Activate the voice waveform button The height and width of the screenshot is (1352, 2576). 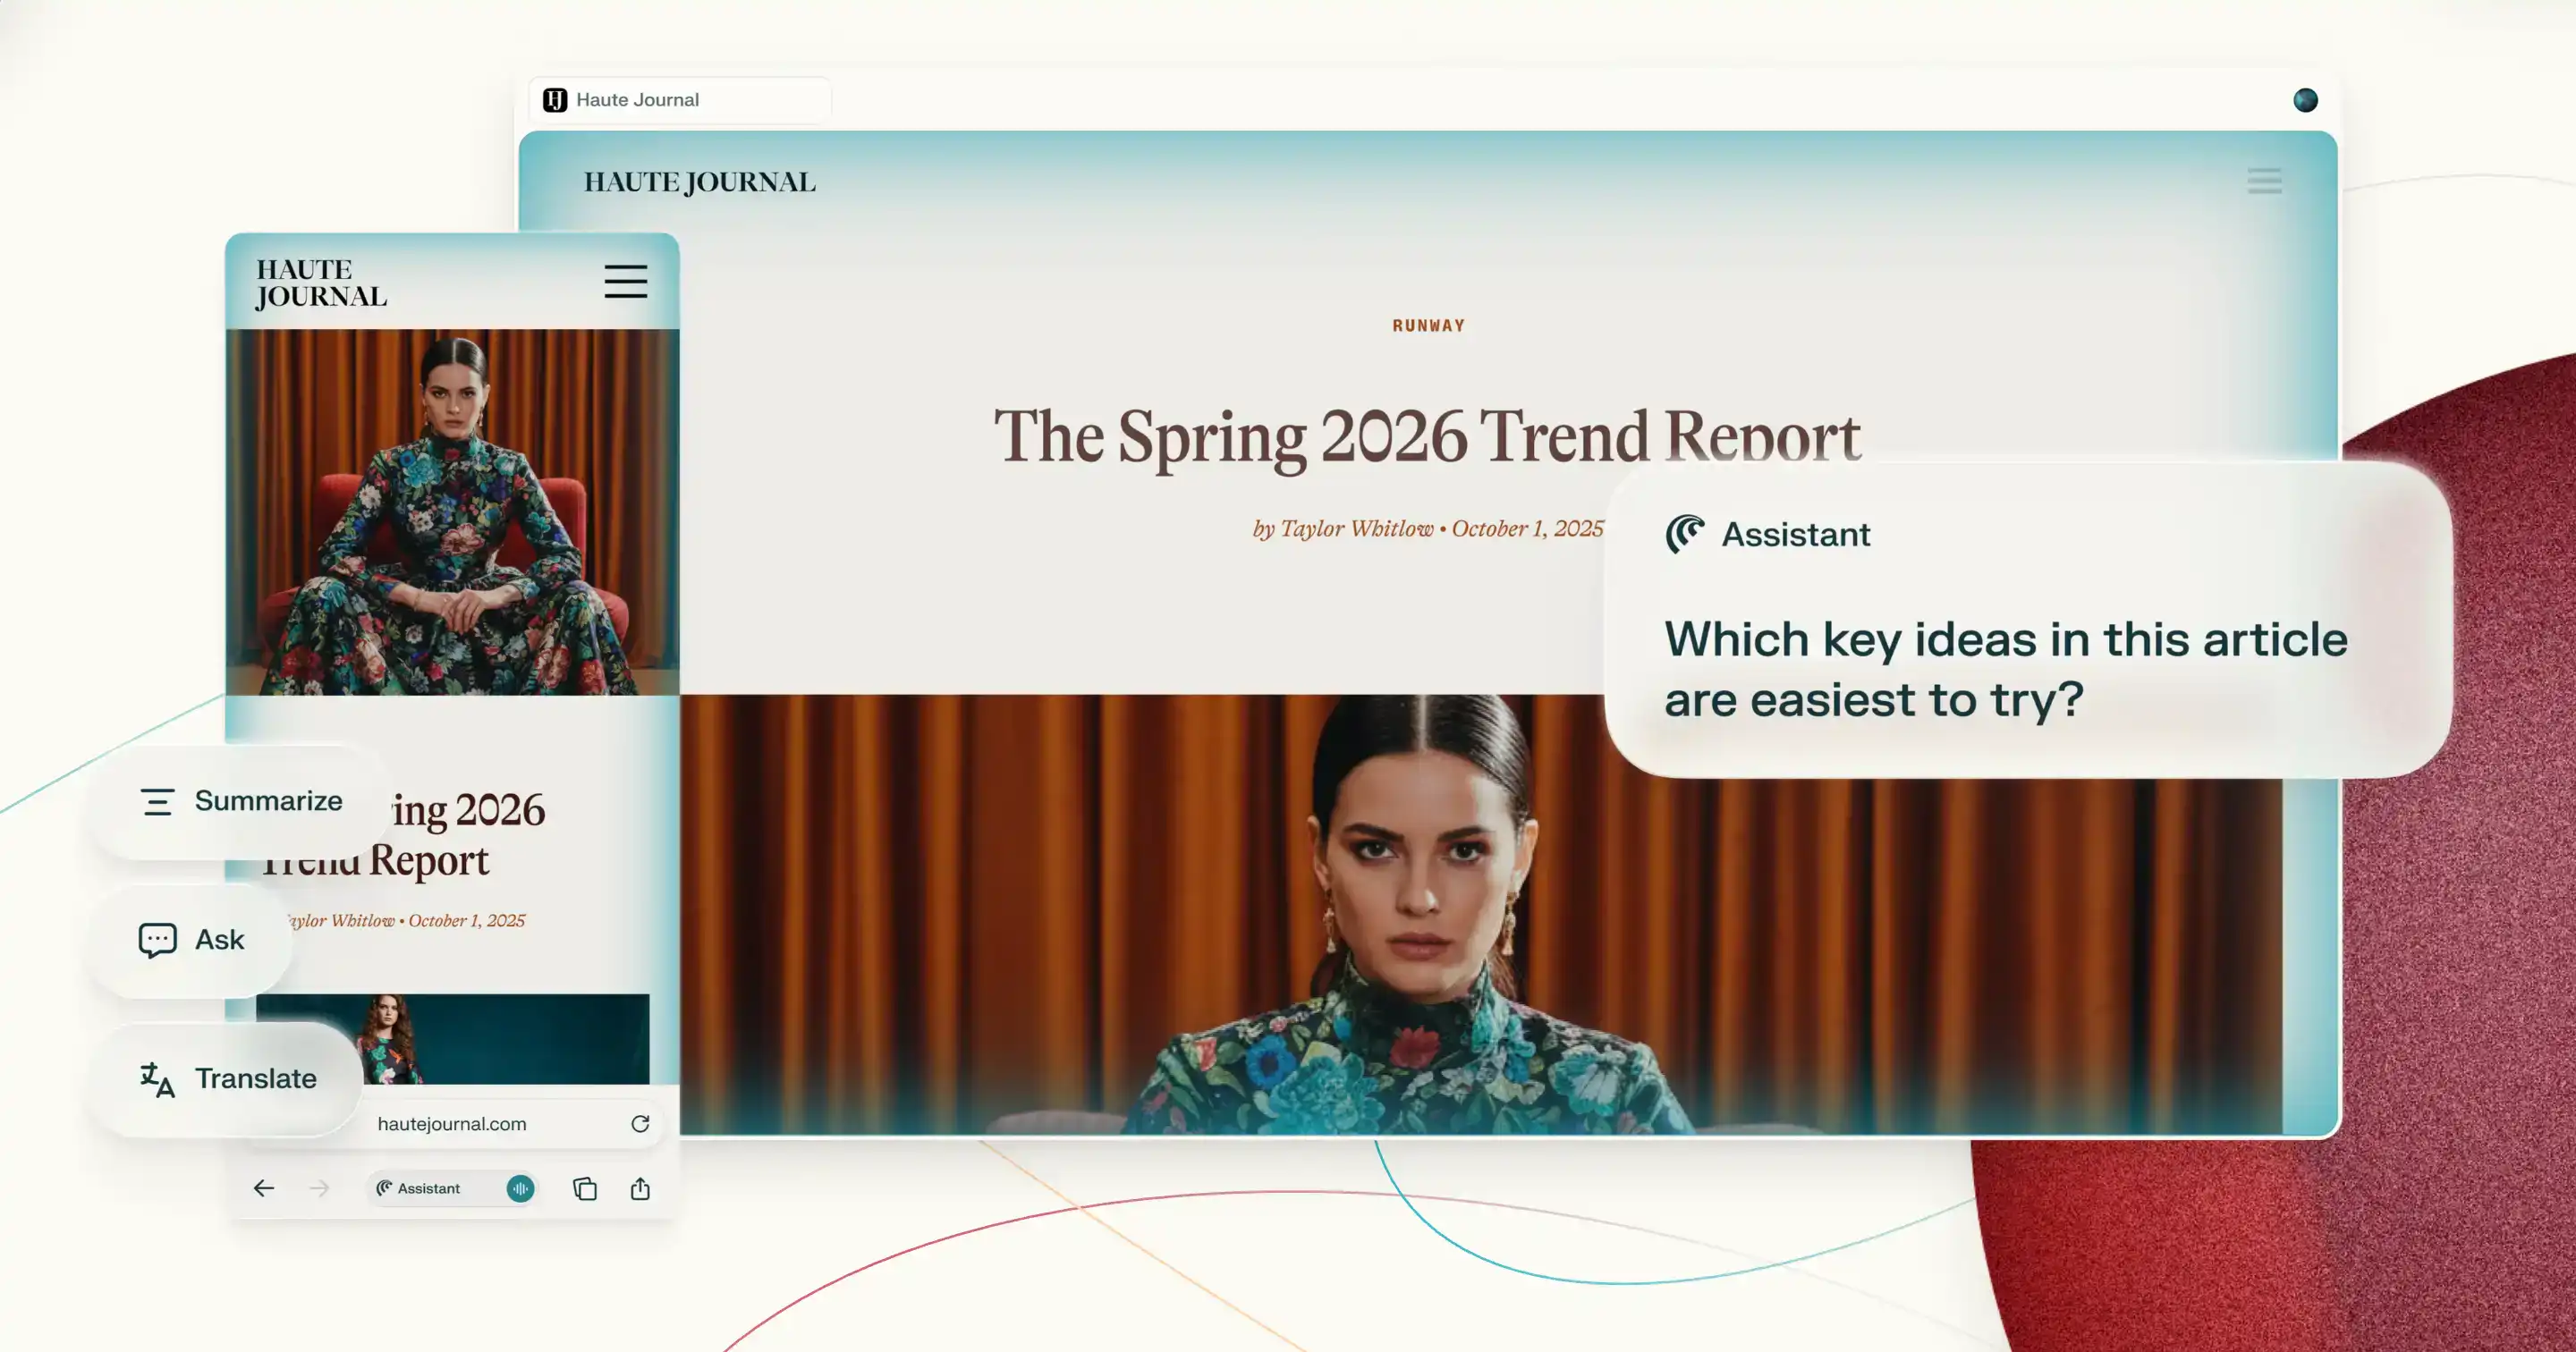click(x=520, y=1188)
